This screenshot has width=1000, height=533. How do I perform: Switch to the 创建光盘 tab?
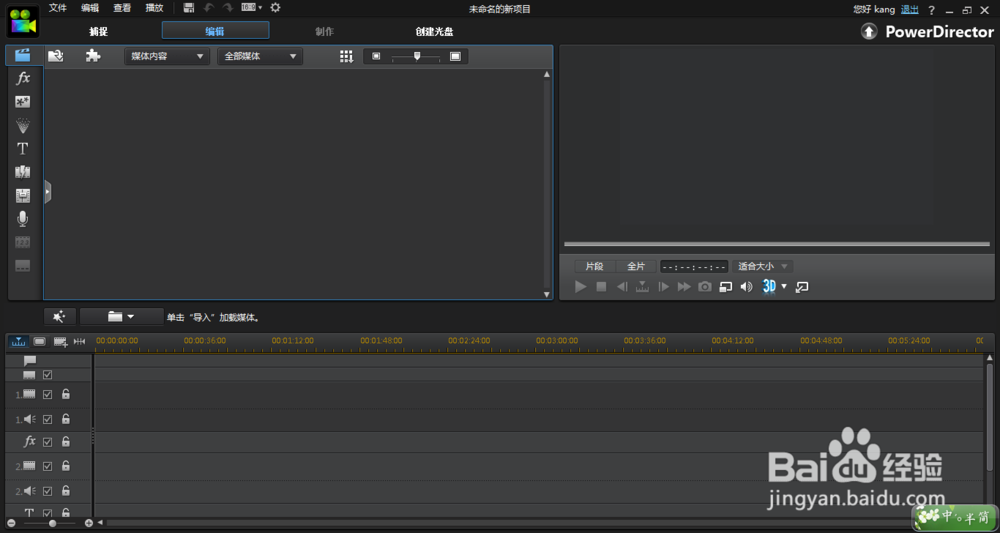tap(434, 31)
